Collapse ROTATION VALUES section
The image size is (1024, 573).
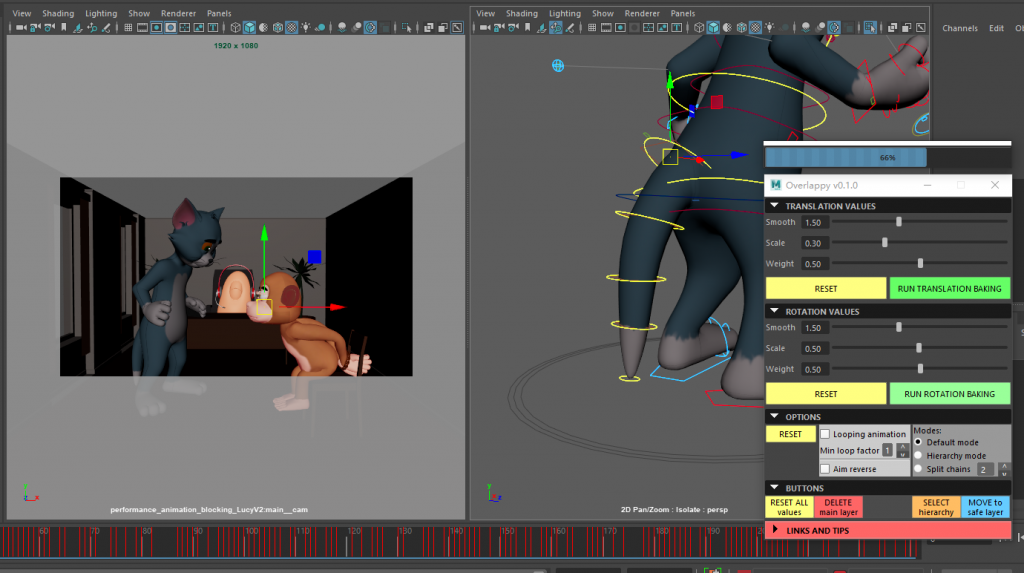pyautogui.click(x=775, y=311)
